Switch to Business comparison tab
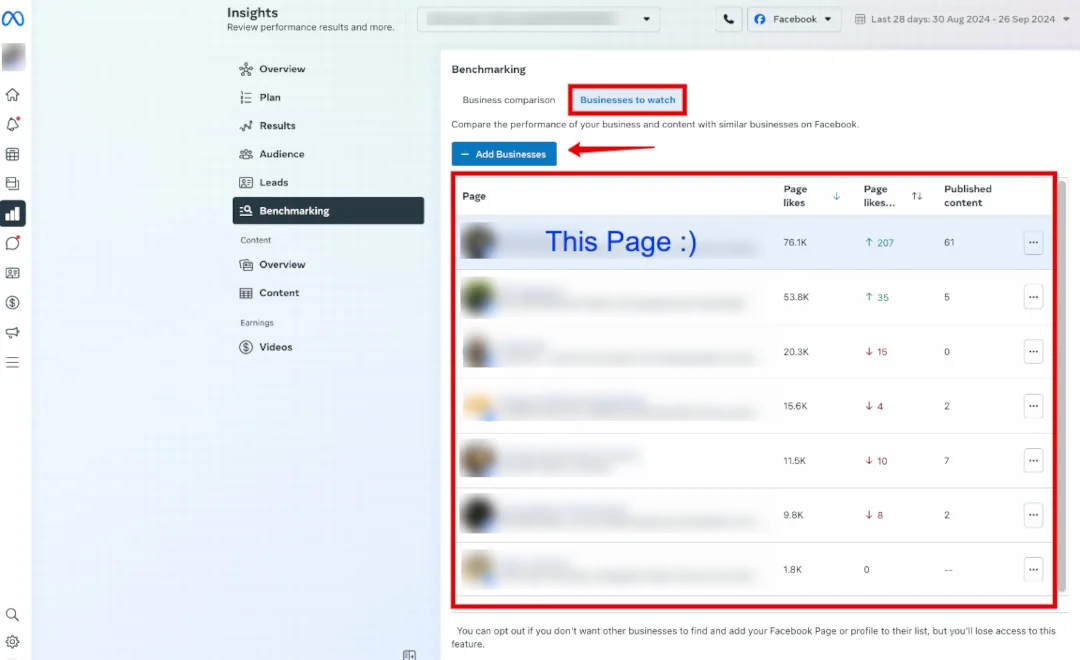The width and height of the screenshot is (1080, 660). [508, 100]
